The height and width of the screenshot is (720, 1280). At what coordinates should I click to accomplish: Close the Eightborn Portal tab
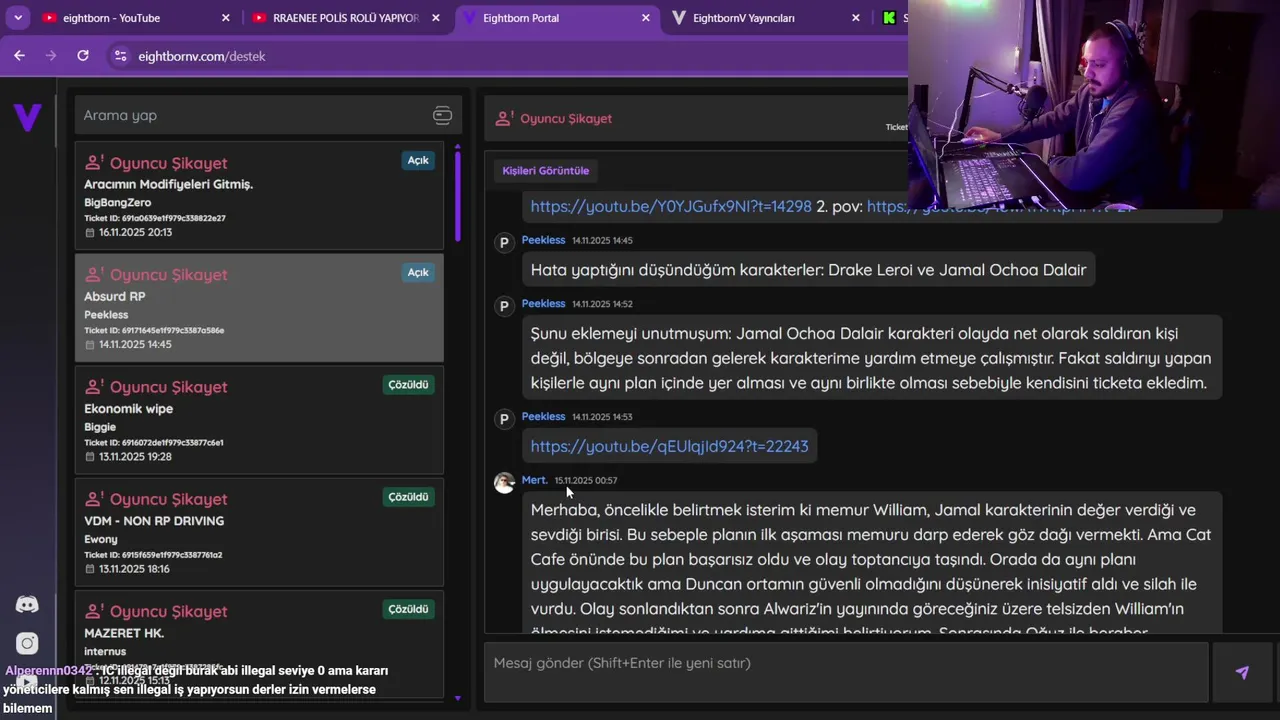[x=645, y=18]
